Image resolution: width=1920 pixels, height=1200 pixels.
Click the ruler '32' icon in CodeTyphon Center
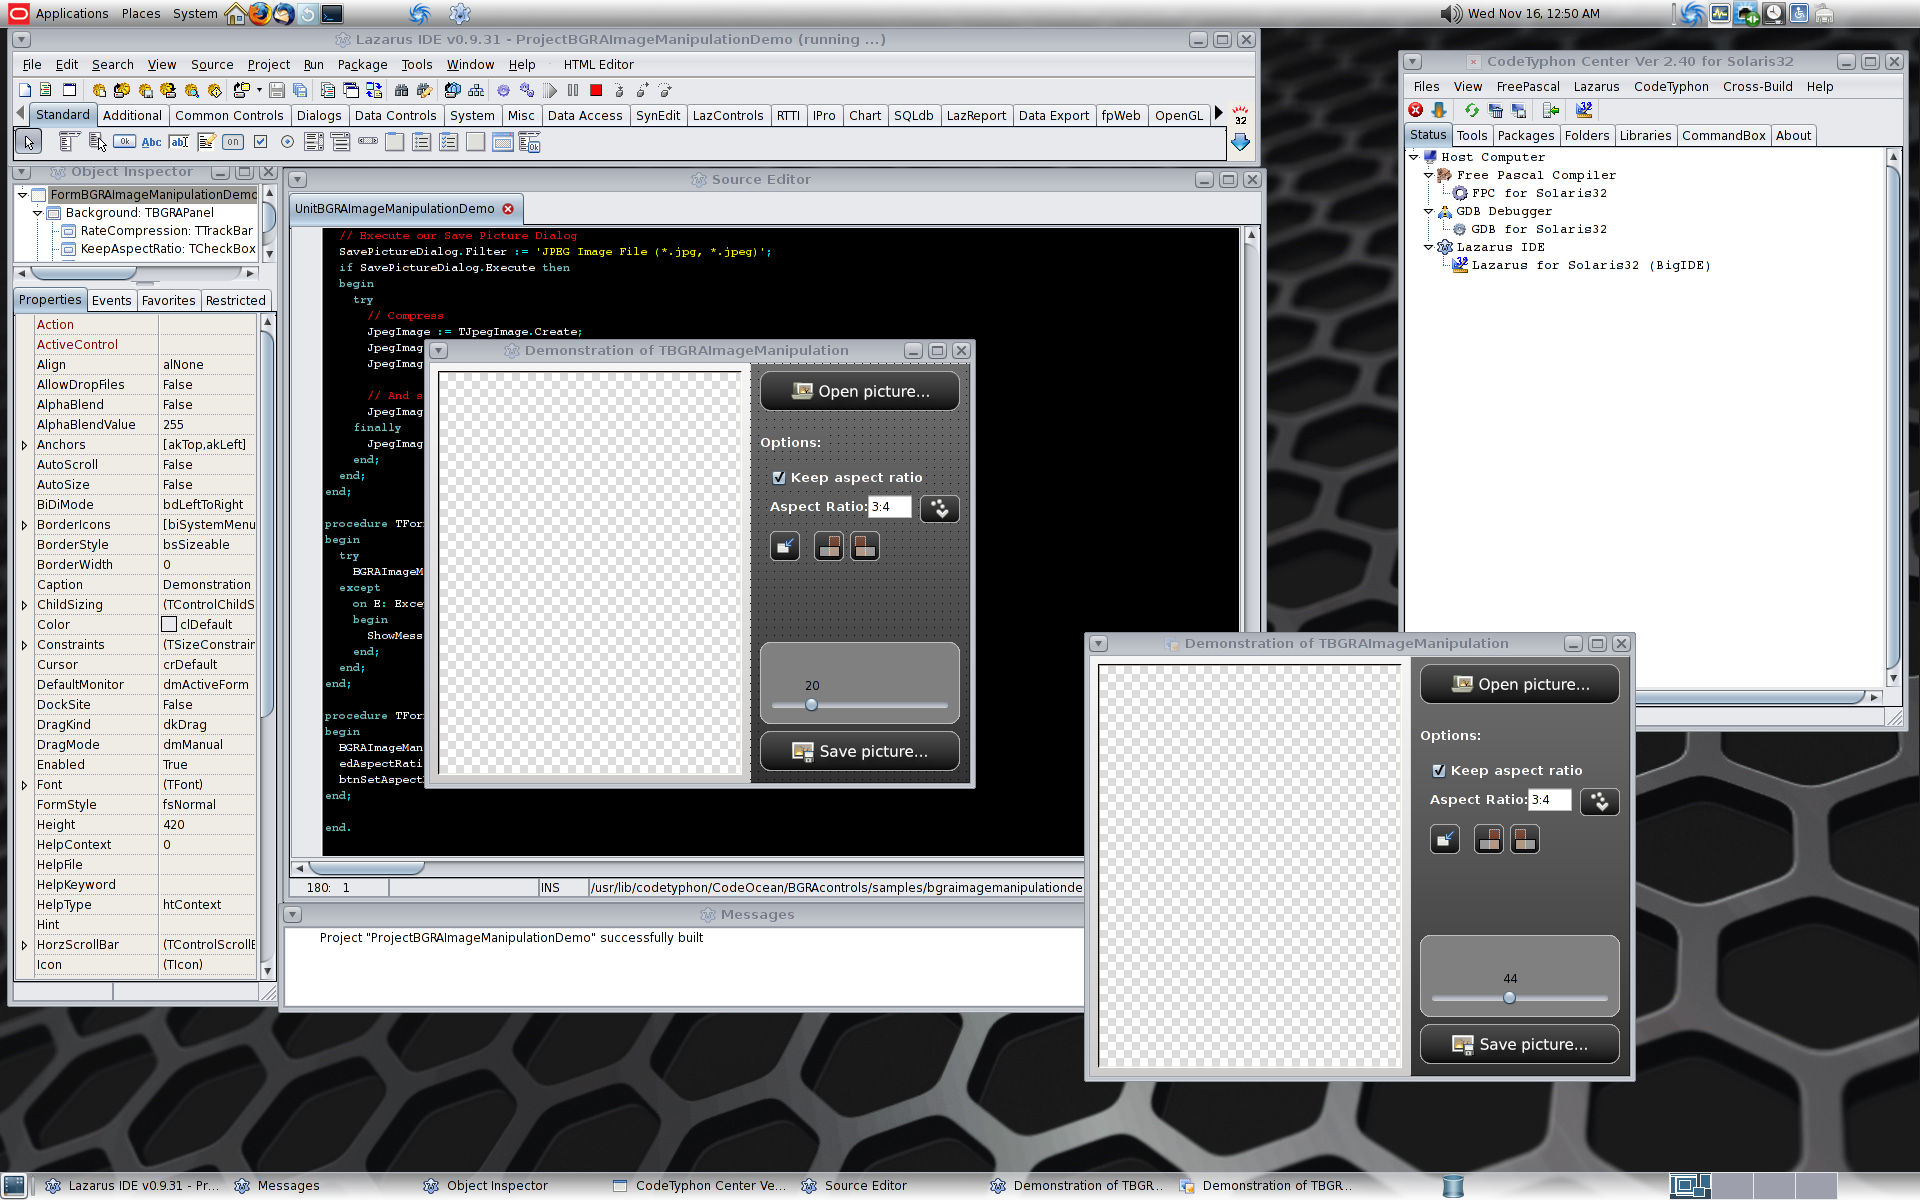[1584, 110]
